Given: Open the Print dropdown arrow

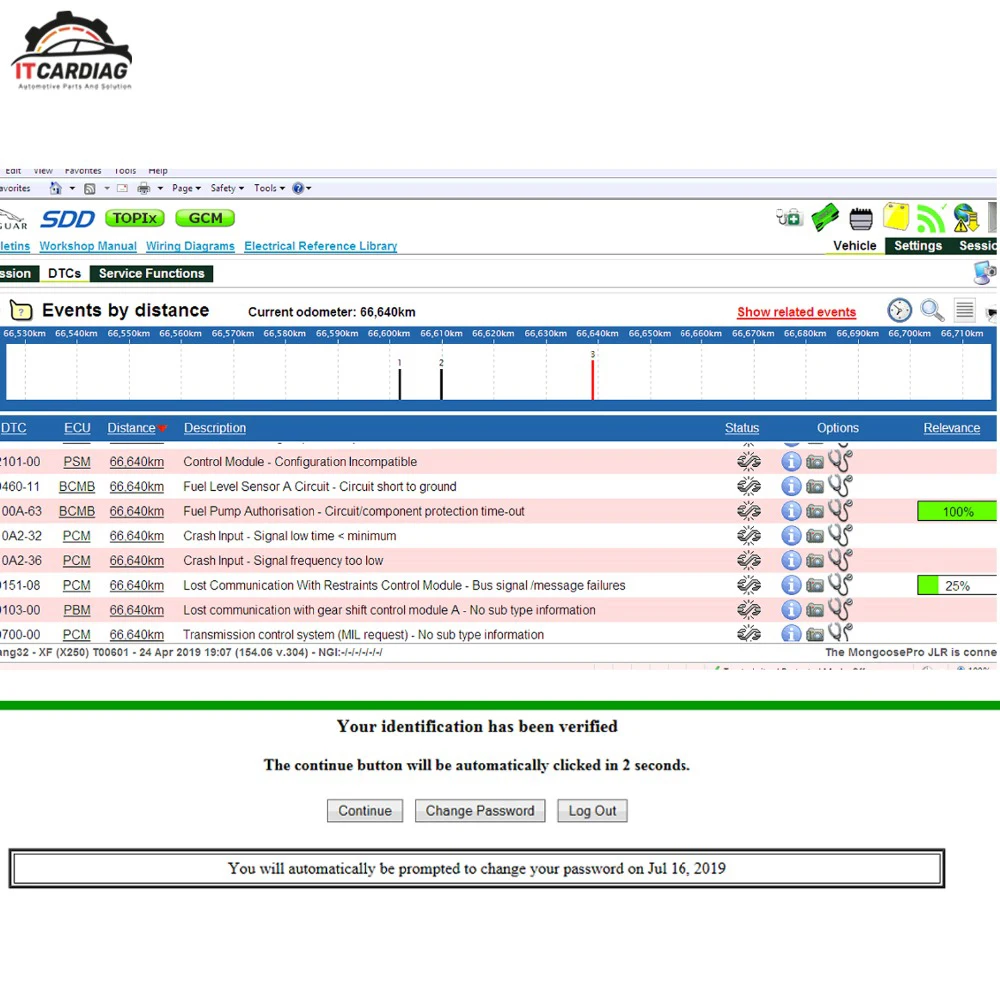Looking at the screenshot, I should point(160,188).
